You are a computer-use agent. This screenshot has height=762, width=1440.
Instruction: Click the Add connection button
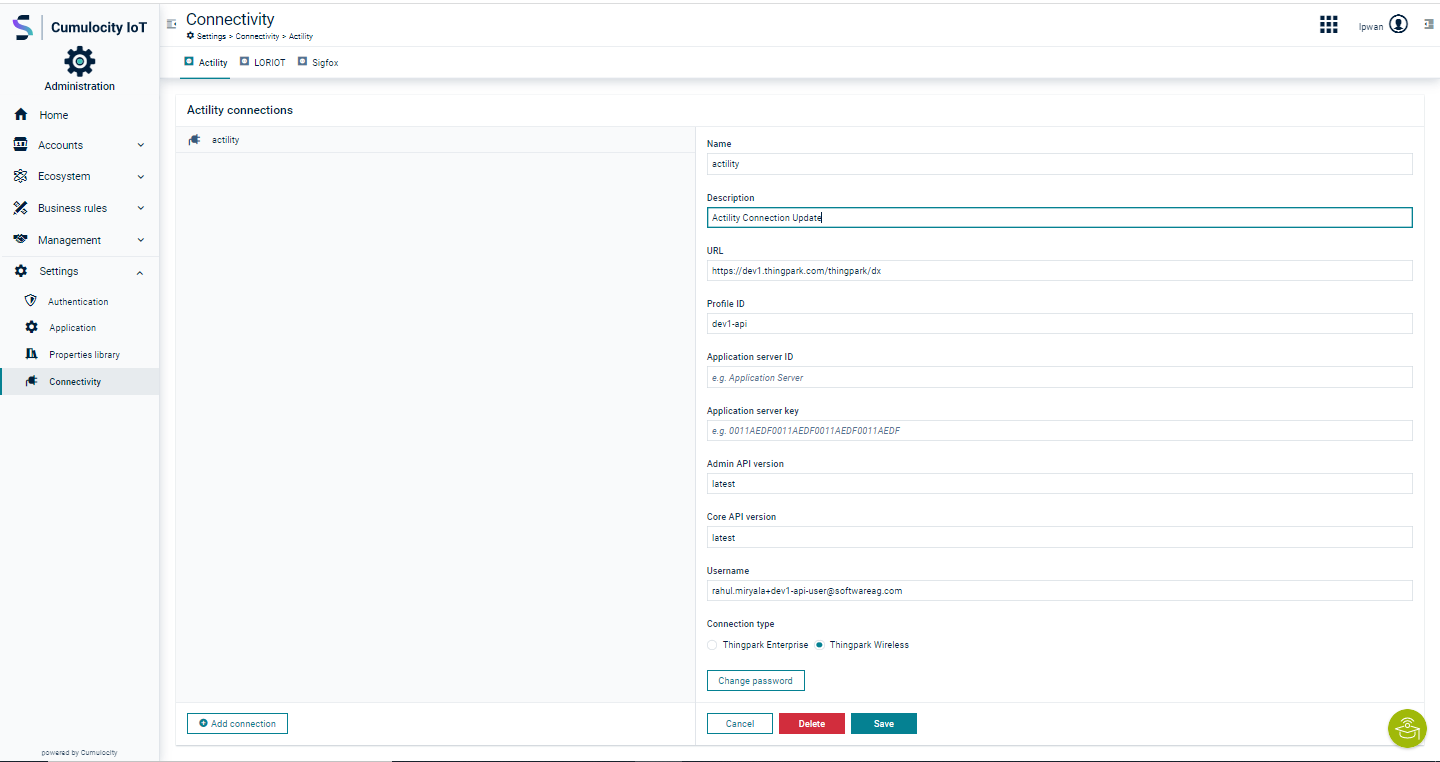(237, 723)
